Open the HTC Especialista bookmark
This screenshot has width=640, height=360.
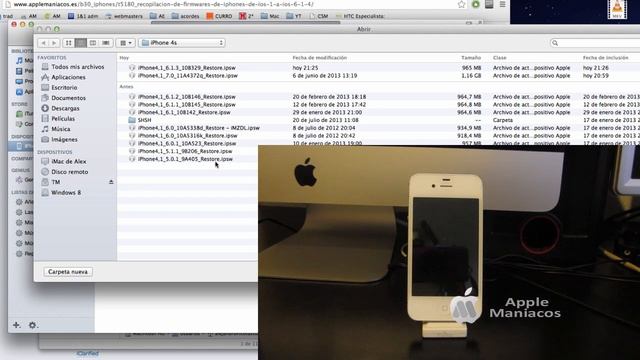tap(360, 16)
